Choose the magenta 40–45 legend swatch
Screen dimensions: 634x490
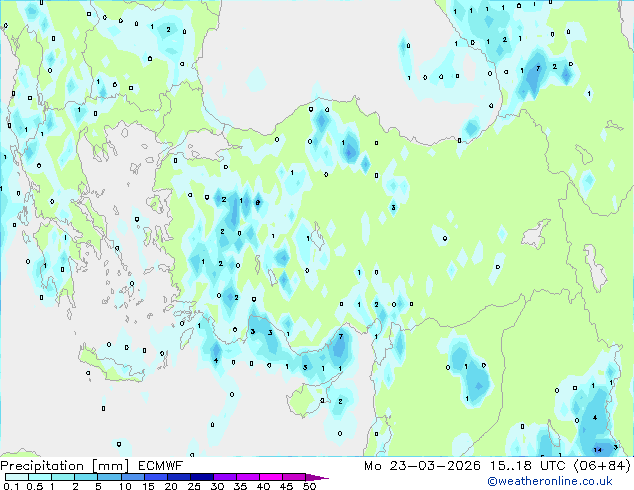pos(271,477)
